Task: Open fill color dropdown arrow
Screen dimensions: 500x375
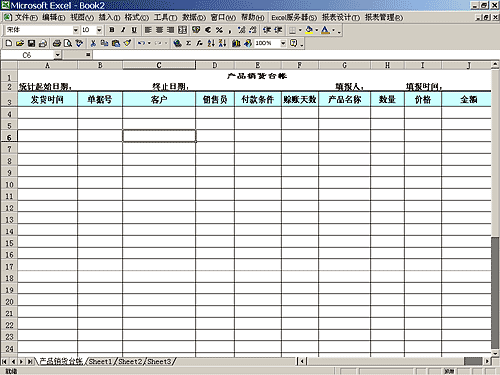Action: 317,30
